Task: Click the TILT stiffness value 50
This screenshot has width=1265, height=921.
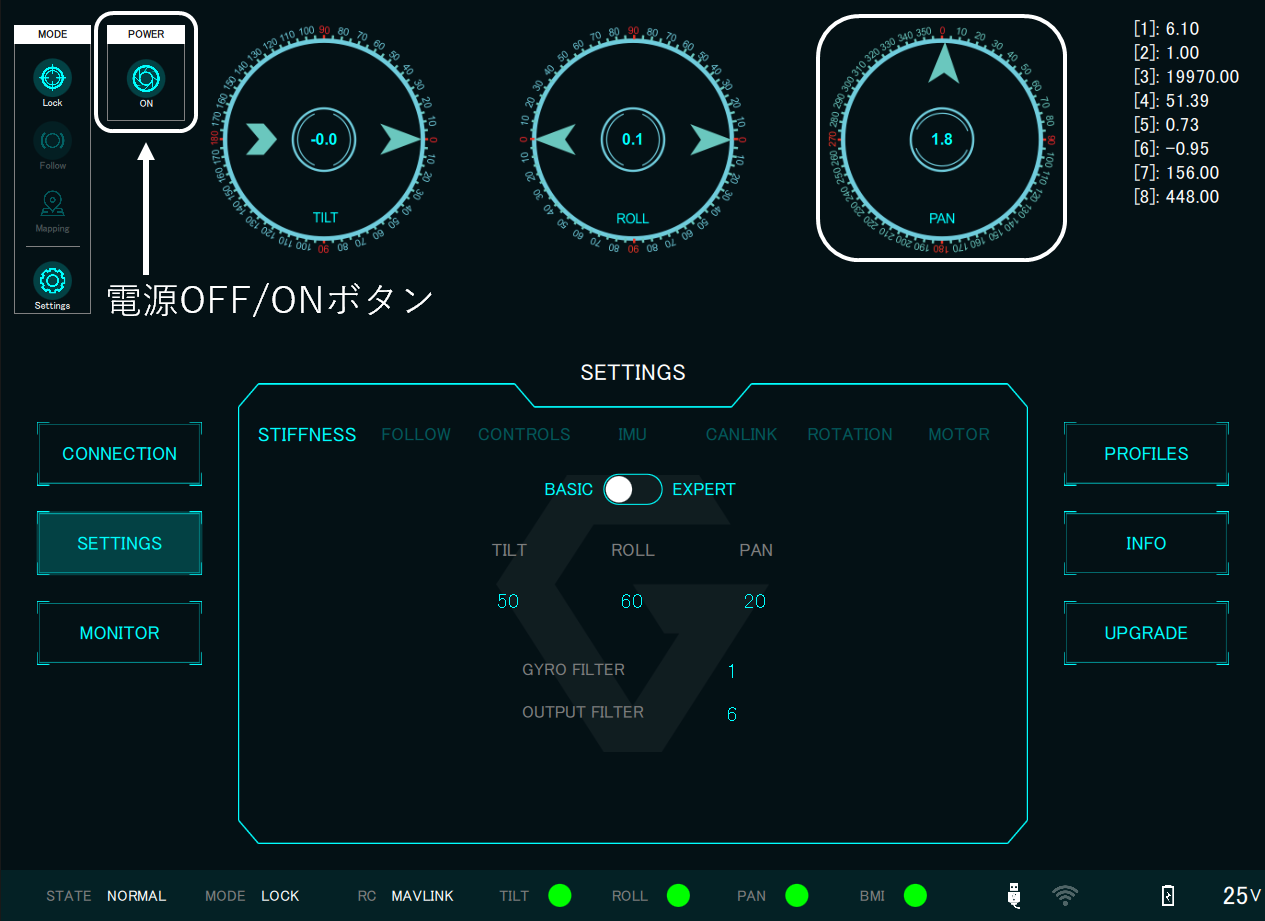Action: [508, 601]
